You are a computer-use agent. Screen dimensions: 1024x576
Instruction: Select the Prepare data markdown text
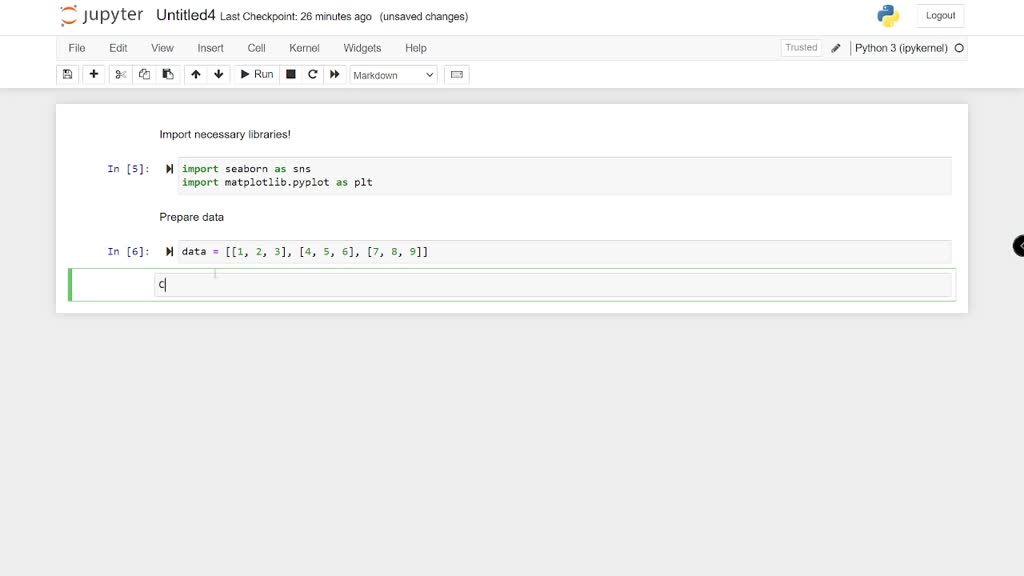click(191, 217)
